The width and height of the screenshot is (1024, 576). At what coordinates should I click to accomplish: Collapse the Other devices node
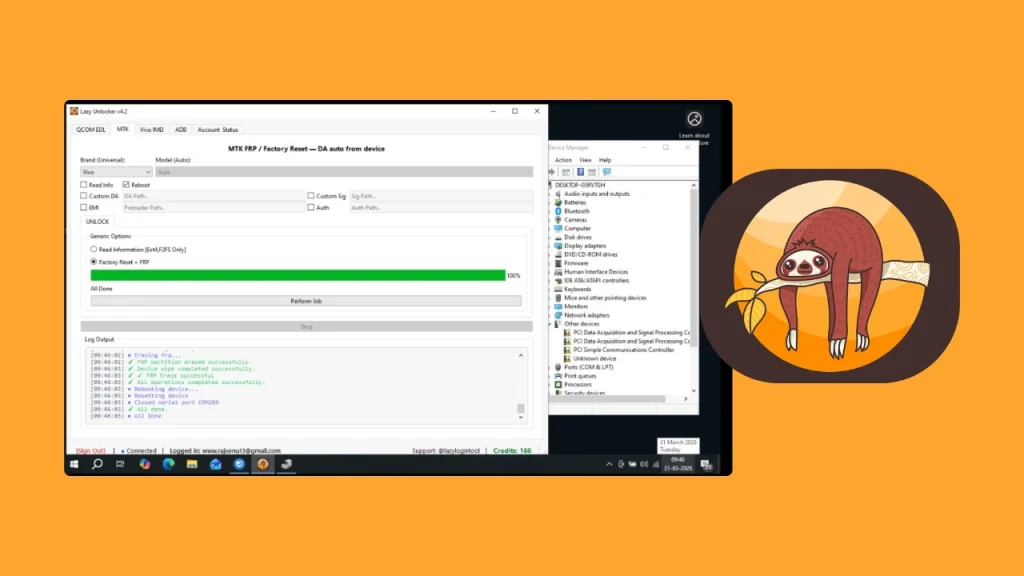[x=551, y=324]
